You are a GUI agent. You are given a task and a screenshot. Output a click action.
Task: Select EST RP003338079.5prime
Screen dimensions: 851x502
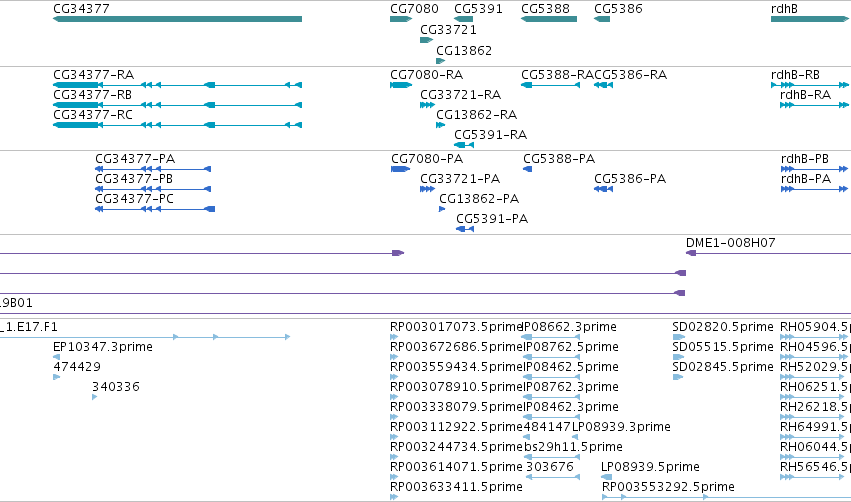pyautogui.click(x=394, y=417)
